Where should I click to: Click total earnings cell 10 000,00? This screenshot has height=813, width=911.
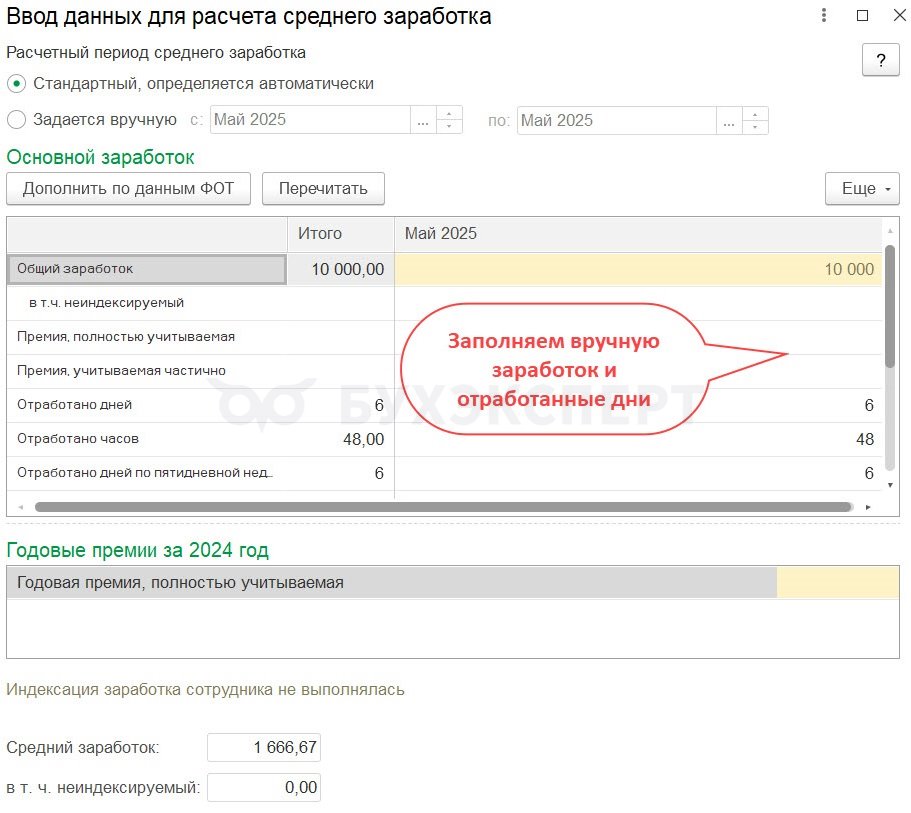pos(341,269)
